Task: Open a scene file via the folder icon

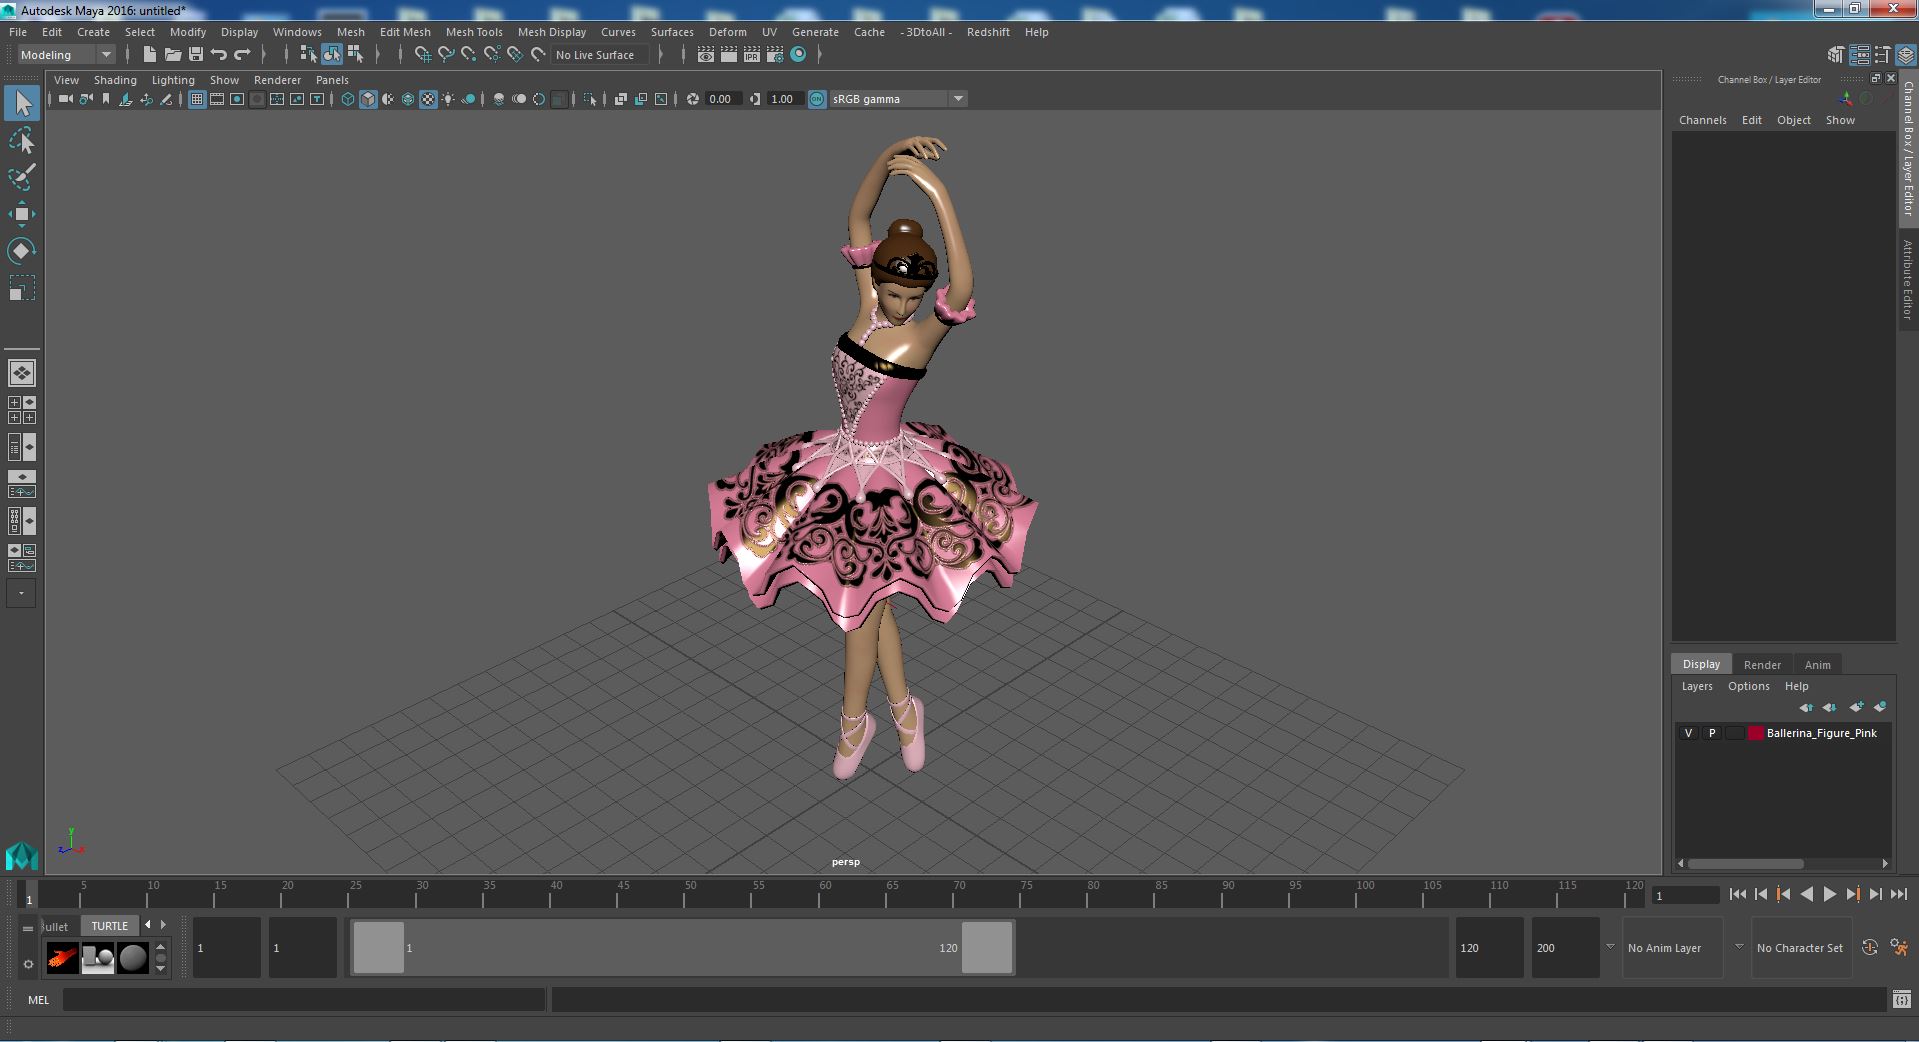Action: [173, 55]
